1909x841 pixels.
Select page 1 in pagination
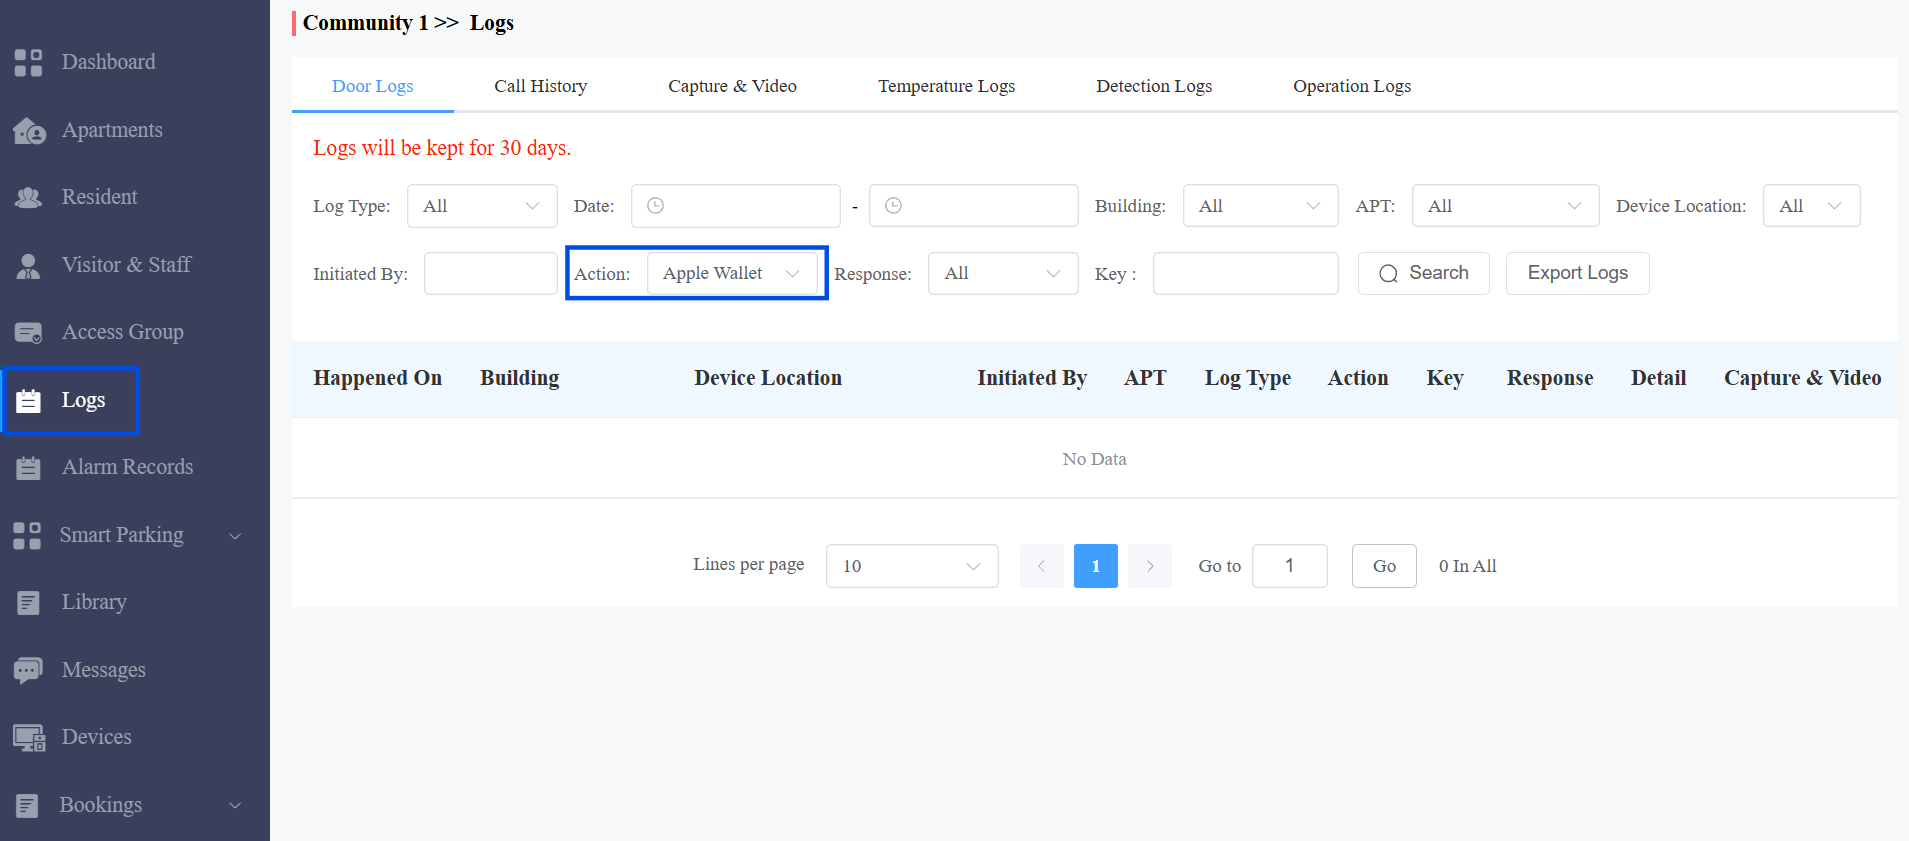(x=1096, y=566)
